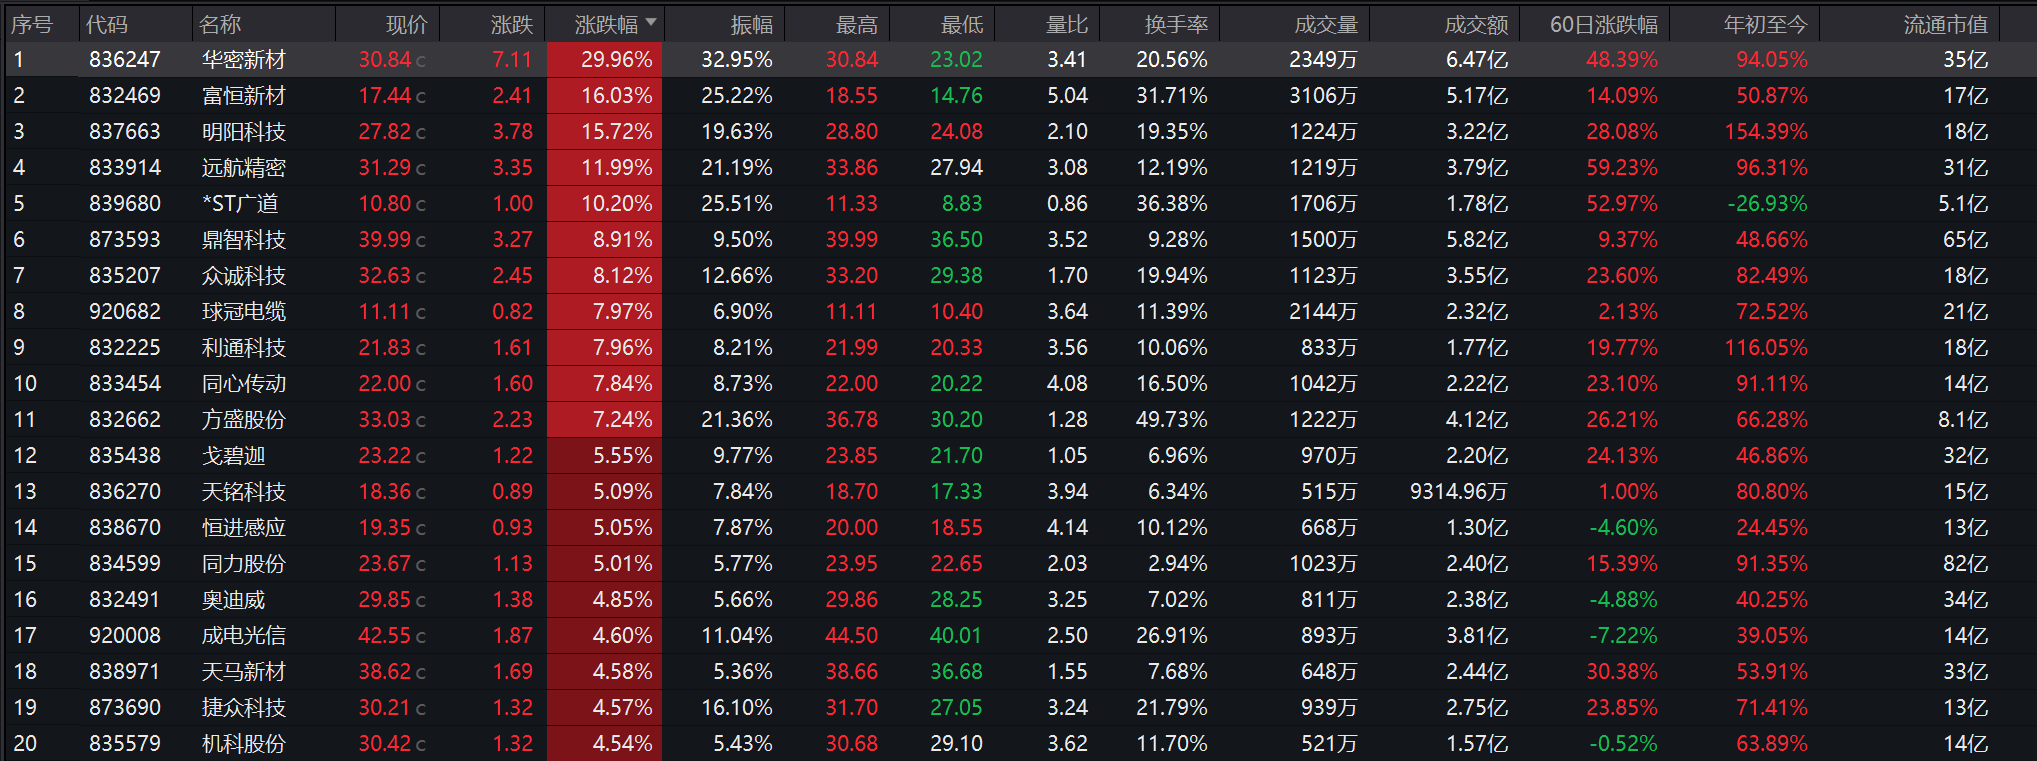Sort by 最低 column header
The height and width of the screenshot is (761, 2037).
tap(962, 24)
